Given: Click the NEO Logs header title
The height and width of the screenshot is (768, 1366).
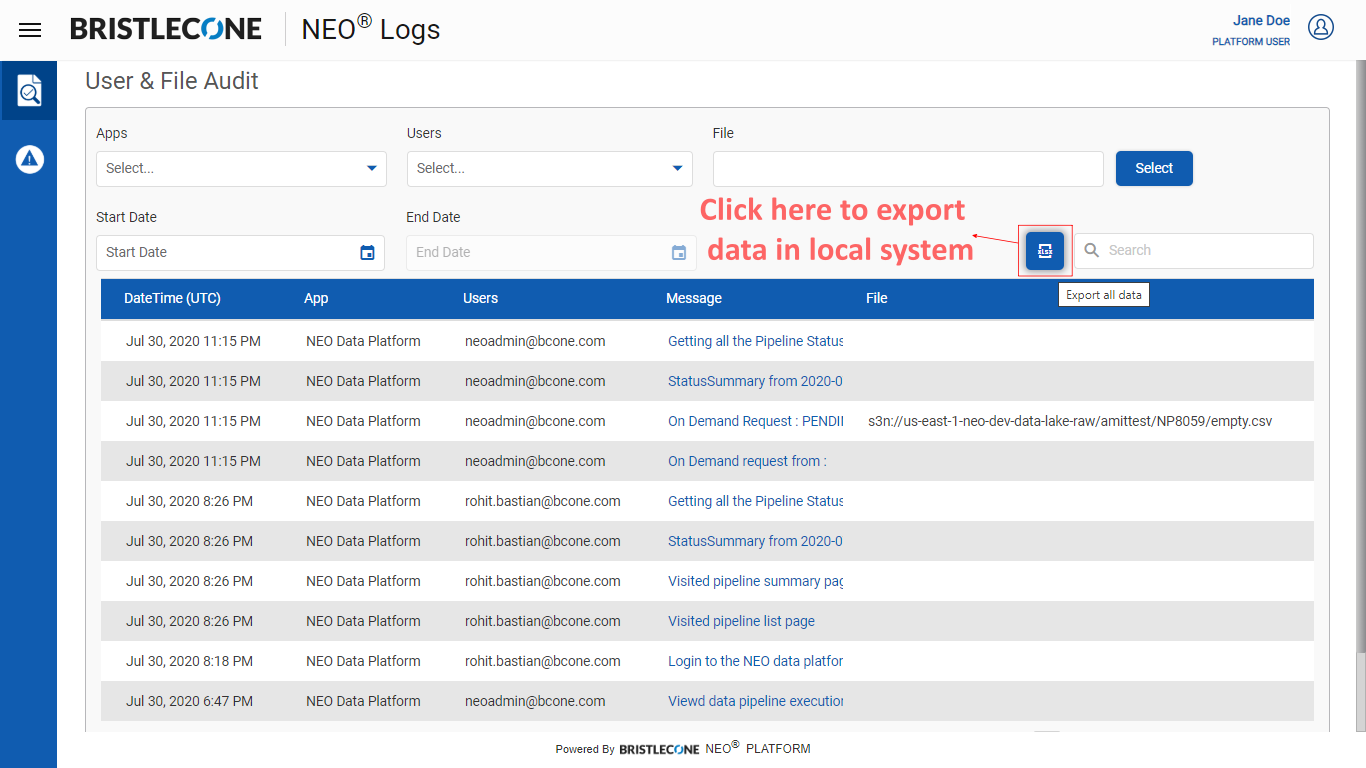Looking at the screenshot, I should (x=371, y=29).
